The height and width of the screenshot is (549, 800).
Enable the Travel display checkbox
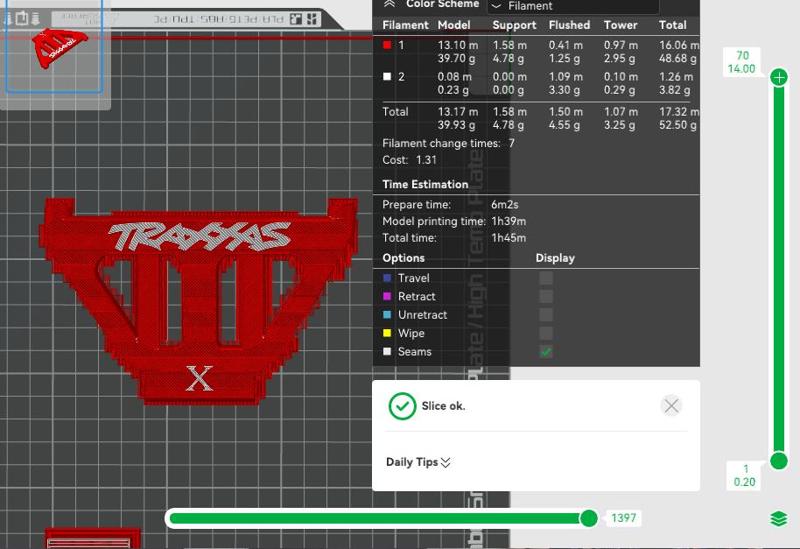click(546, 278)
